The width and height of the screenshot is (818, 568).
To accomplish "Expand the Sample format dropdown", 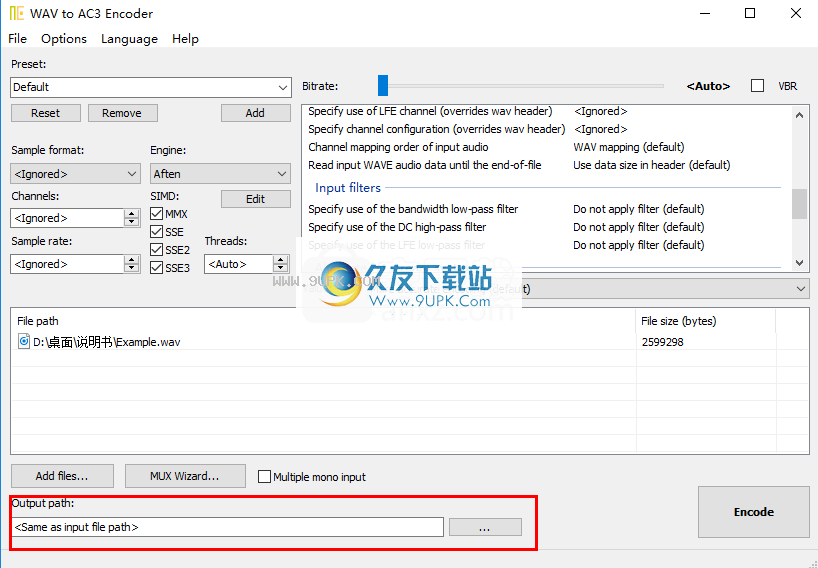I will (x=76, y=174).
